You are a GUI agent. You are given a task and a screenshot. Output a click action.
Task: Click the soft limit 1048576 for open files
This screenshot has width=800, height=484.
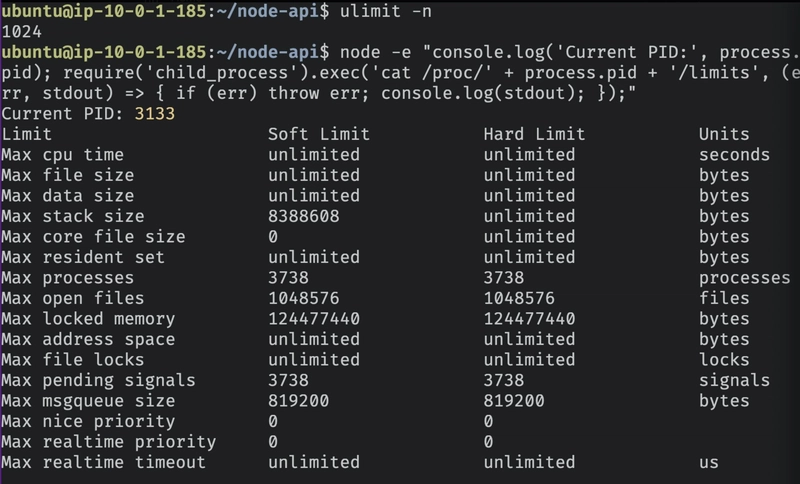click(x=304, y=298)
